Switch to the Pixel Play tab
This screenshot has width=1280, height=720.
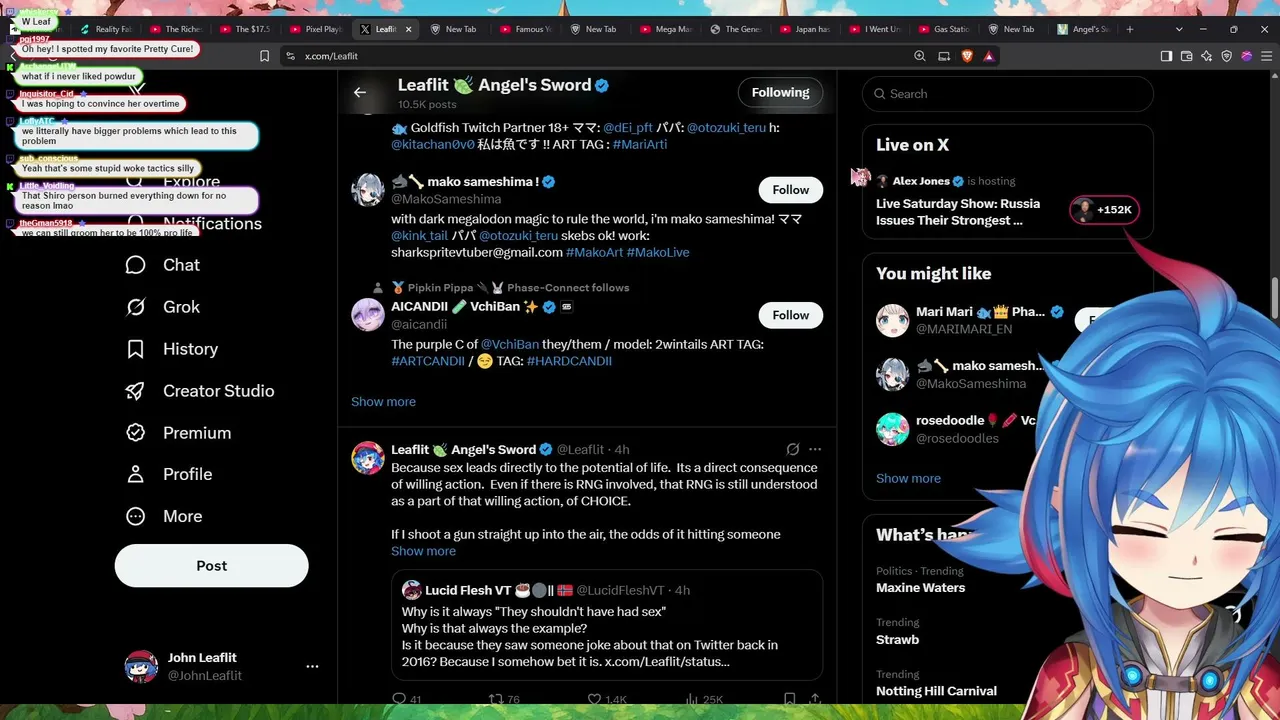coord(315,29)
